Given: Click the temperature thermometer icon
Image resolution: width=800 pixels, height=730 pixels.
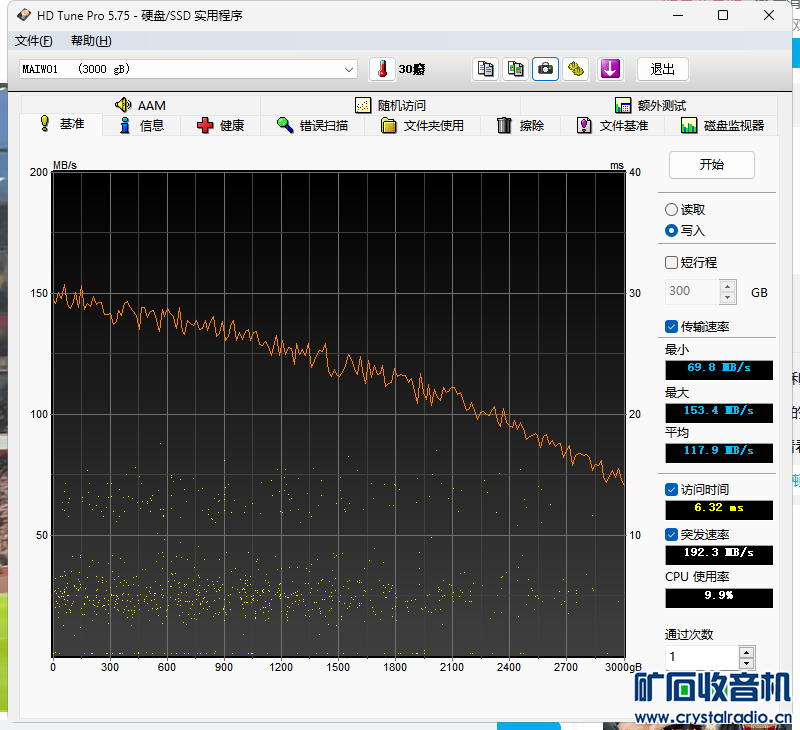Looking at the screenshot, I should click(382, 69).
